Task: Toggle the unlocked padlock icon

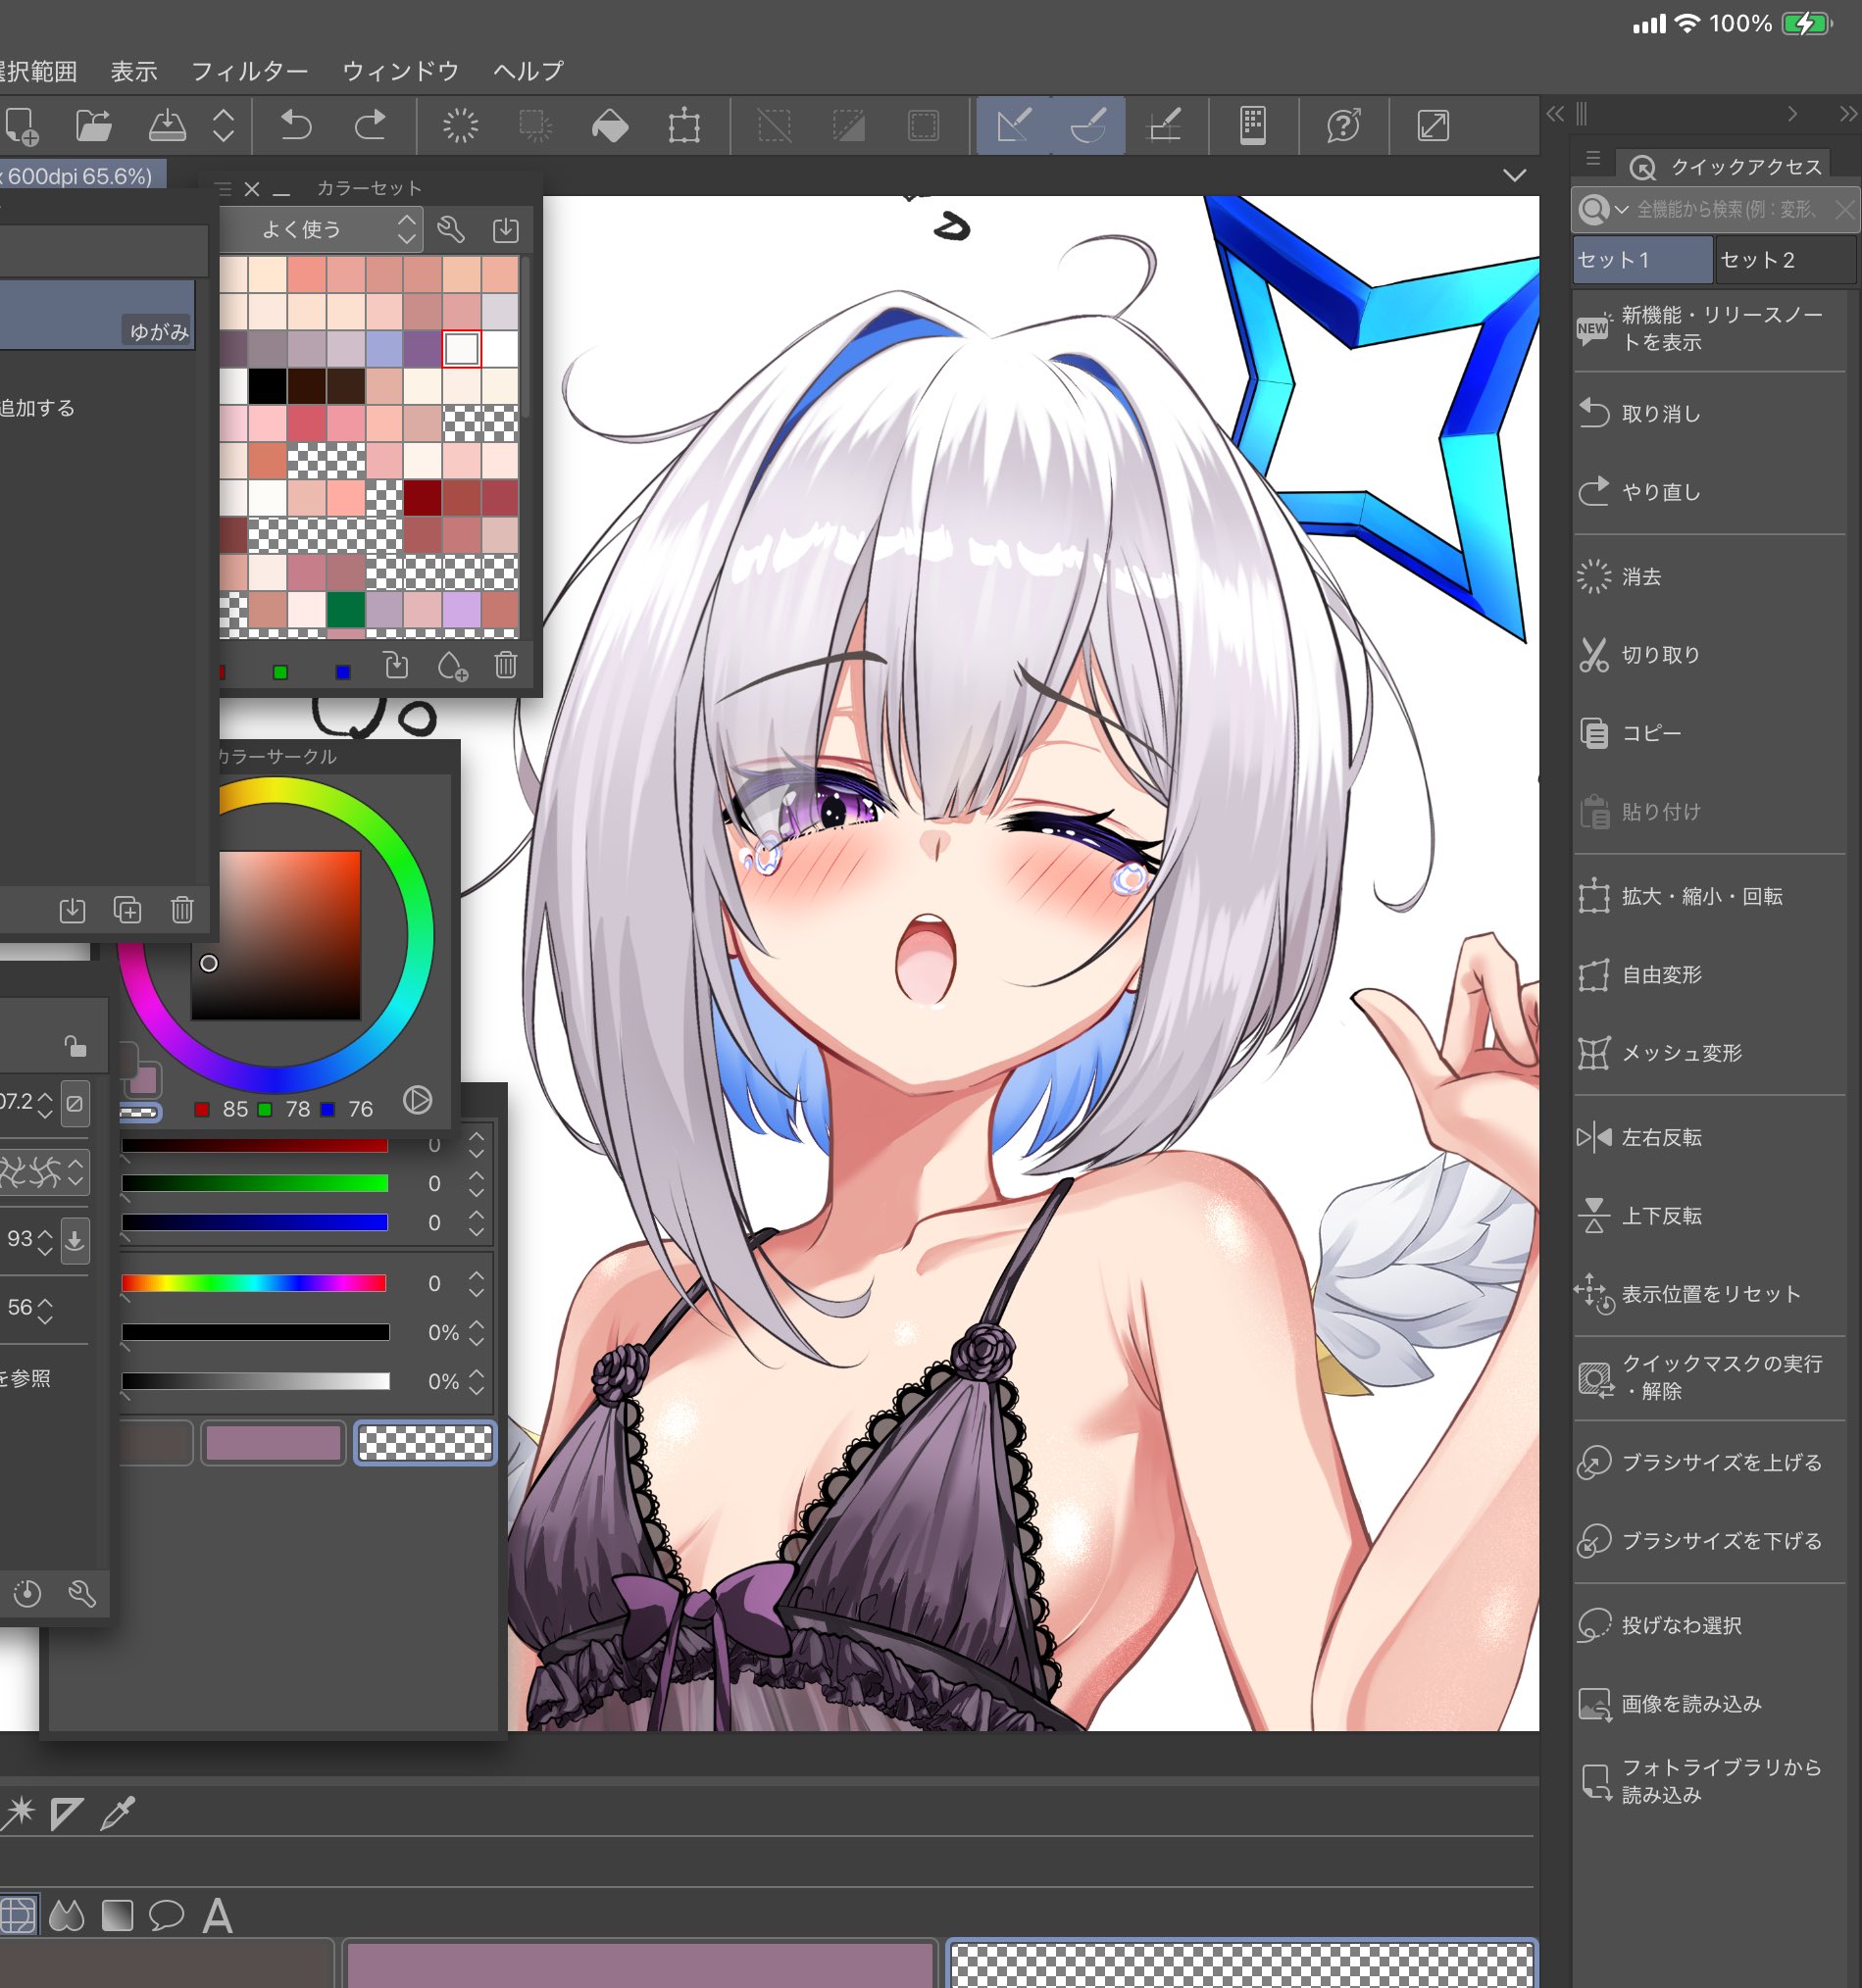Action: tap(75, 1046)
